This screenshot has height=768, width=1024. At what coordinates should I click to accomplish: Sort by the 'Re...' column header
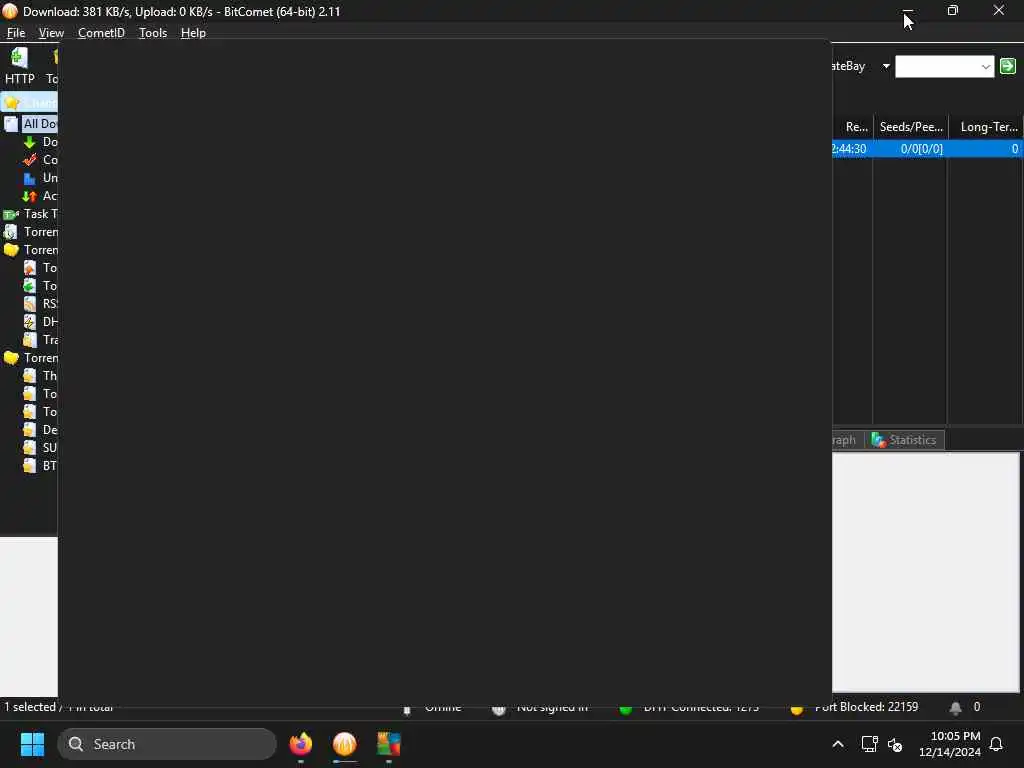(853, 127)
